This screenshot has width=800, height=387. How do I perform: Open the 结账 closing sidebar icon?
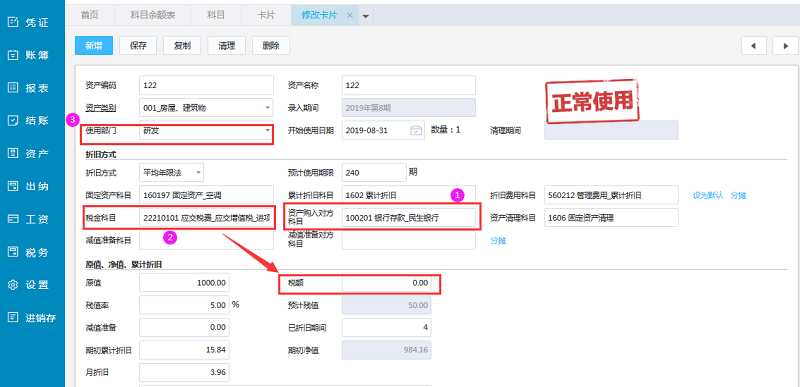coord(13,121)
